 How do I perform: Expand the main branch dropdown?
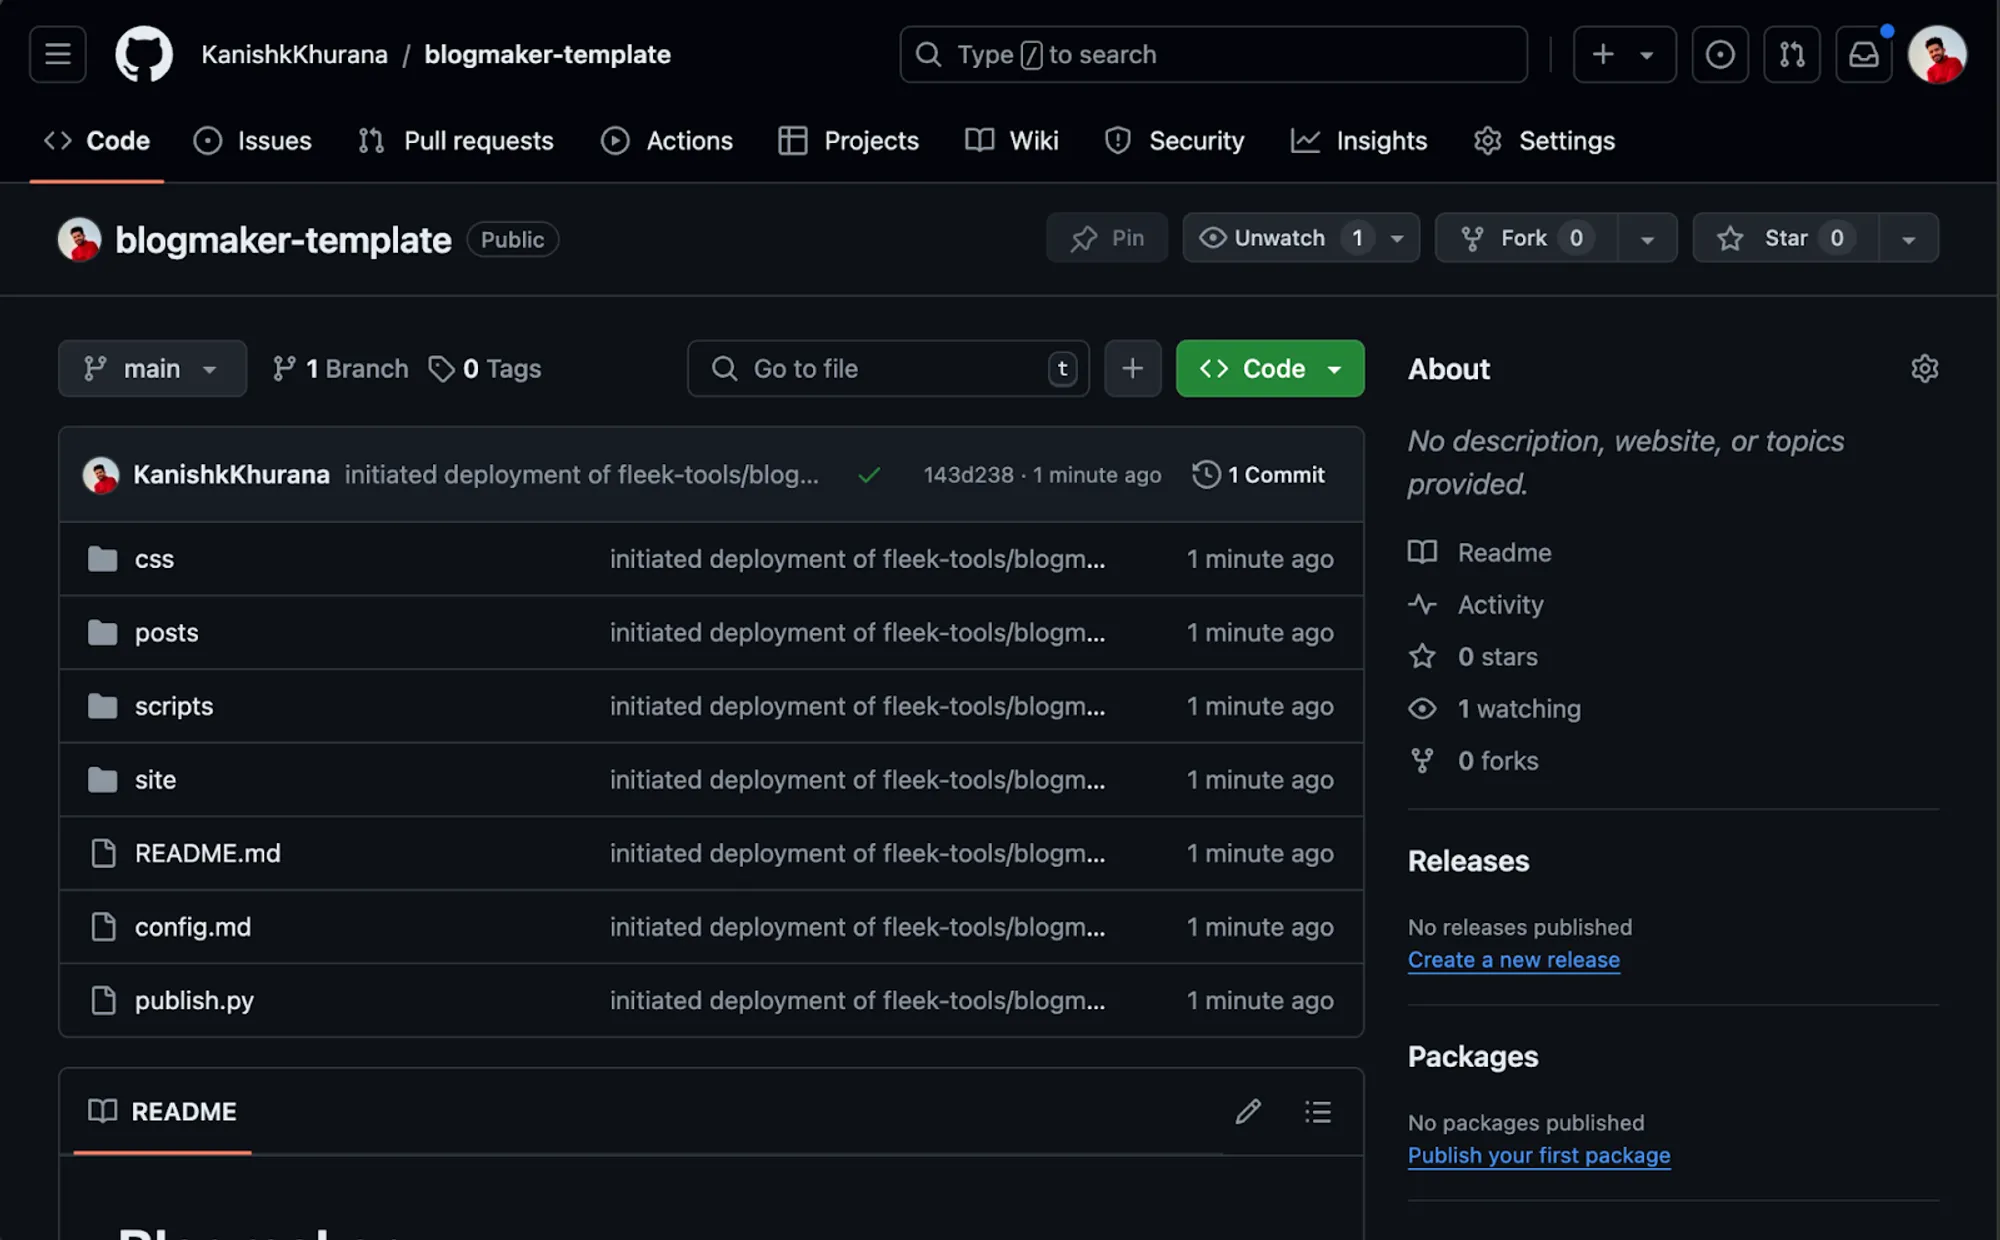(x=152, y=369)
